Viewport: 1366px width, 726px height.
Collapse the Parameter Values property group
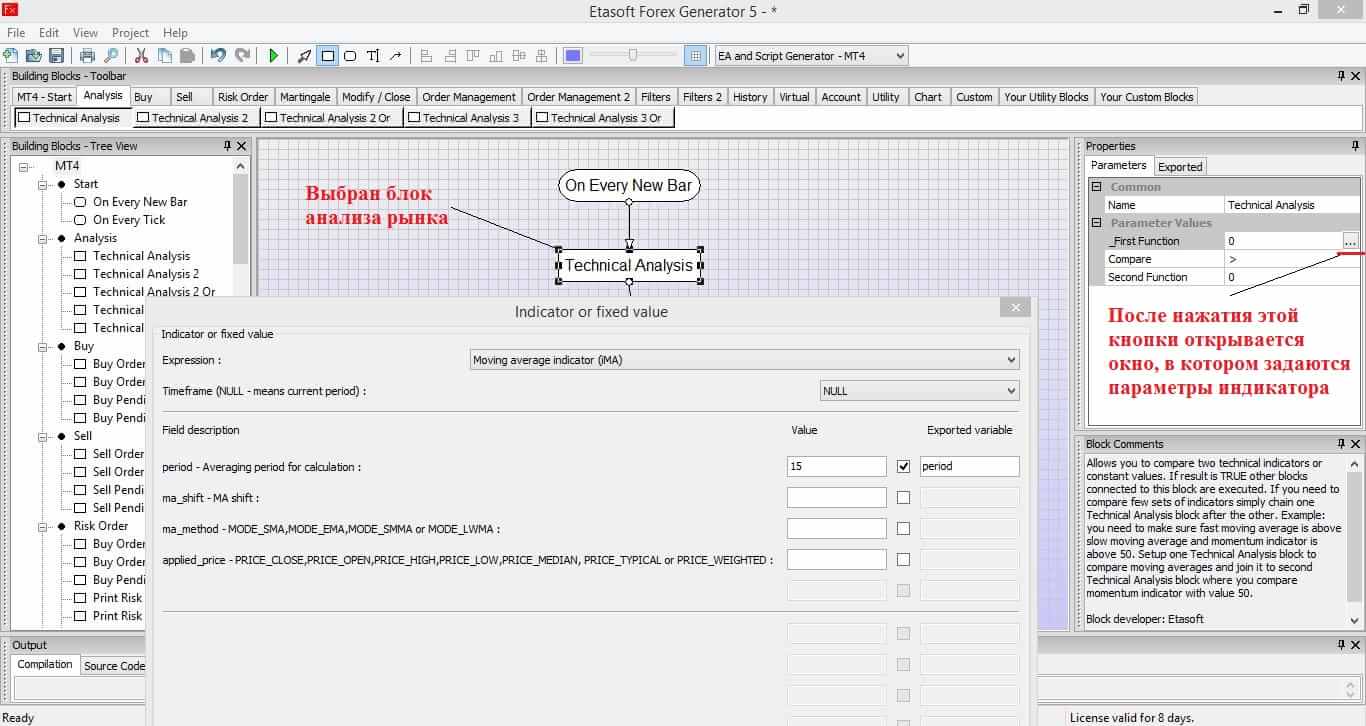click(x=1097, y=223)
